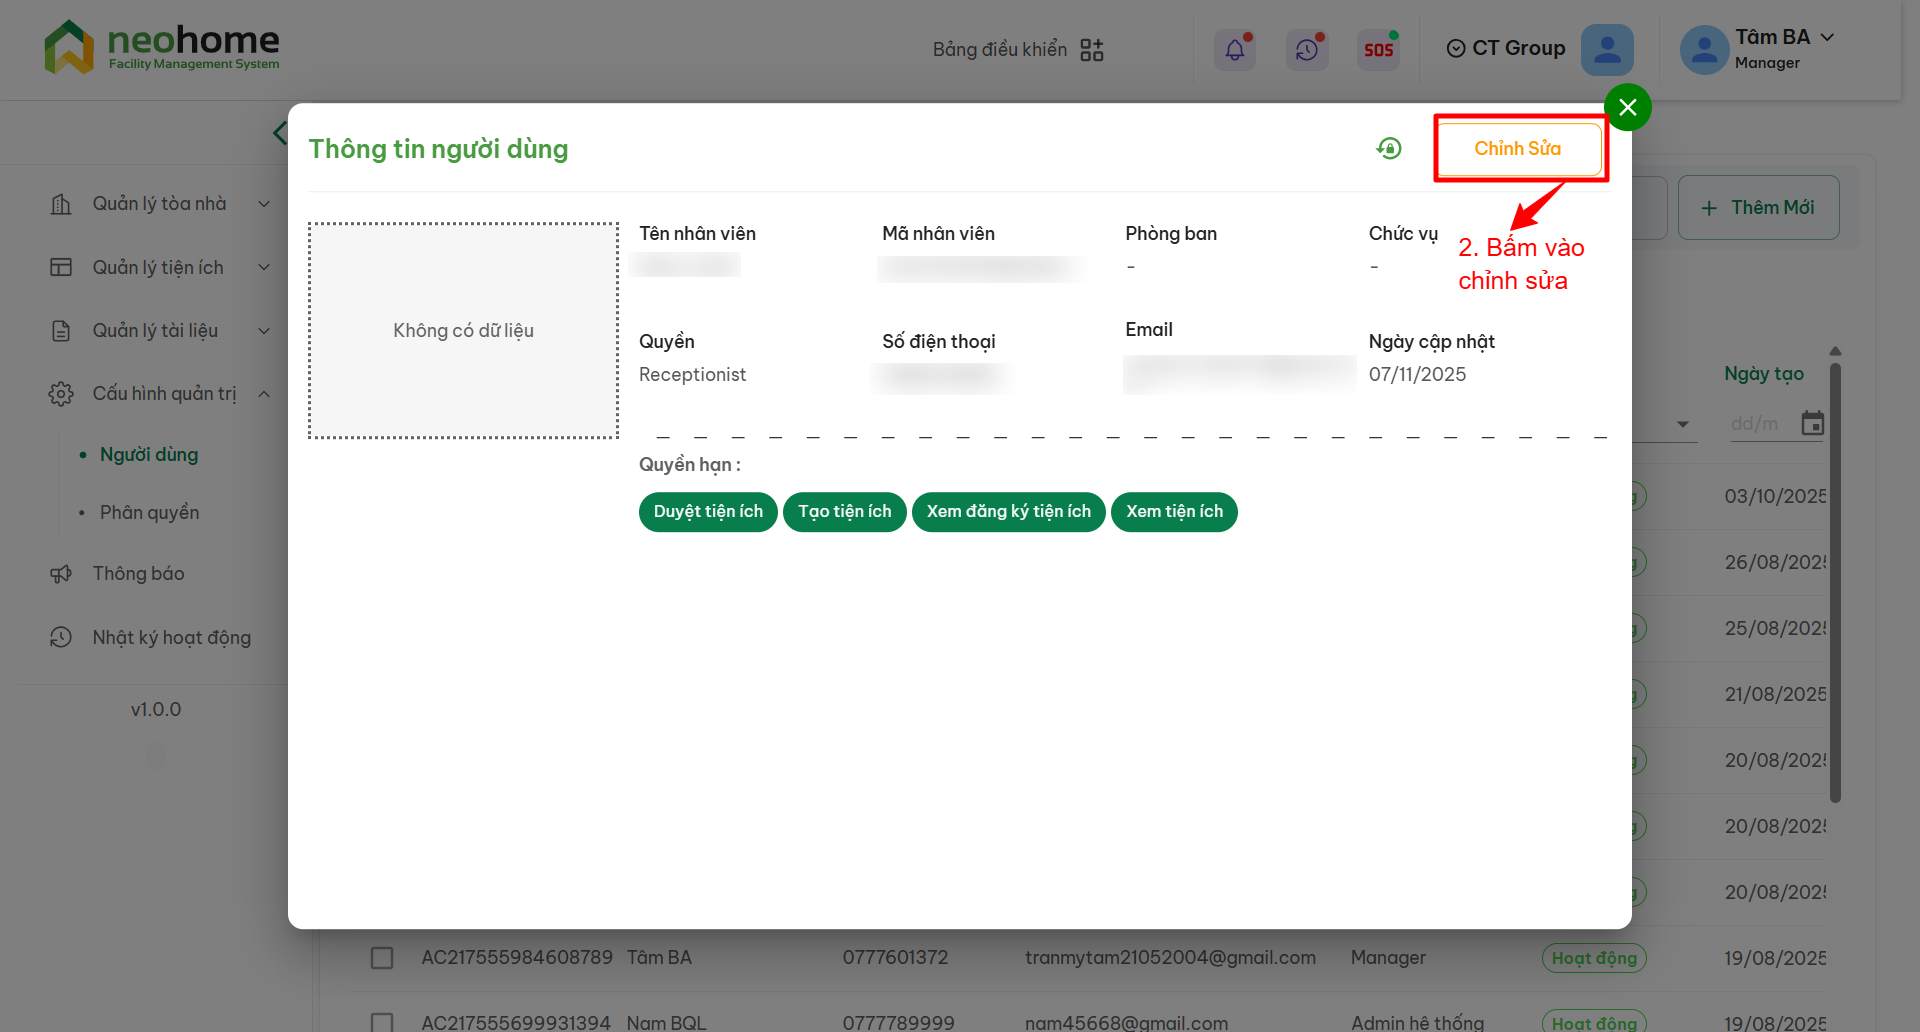Screen dimensions: 1920x1032
Task: Open the dashboard grid icon
Action: (1092, 50)
